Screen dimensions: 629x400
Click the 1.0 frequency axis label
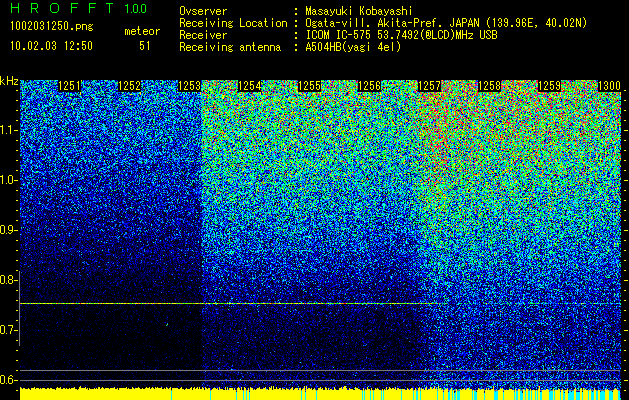(x=8, y=180)
